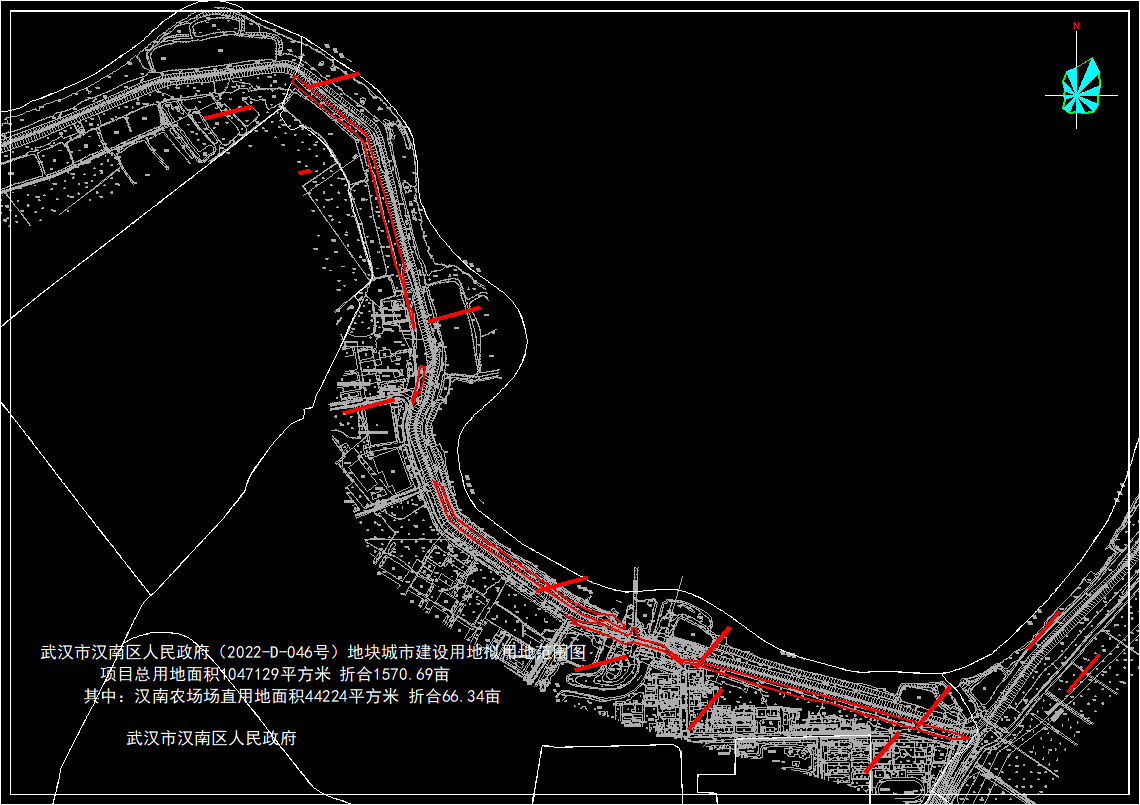Select the text line with 1047129平方米

[x=275, y=674]
